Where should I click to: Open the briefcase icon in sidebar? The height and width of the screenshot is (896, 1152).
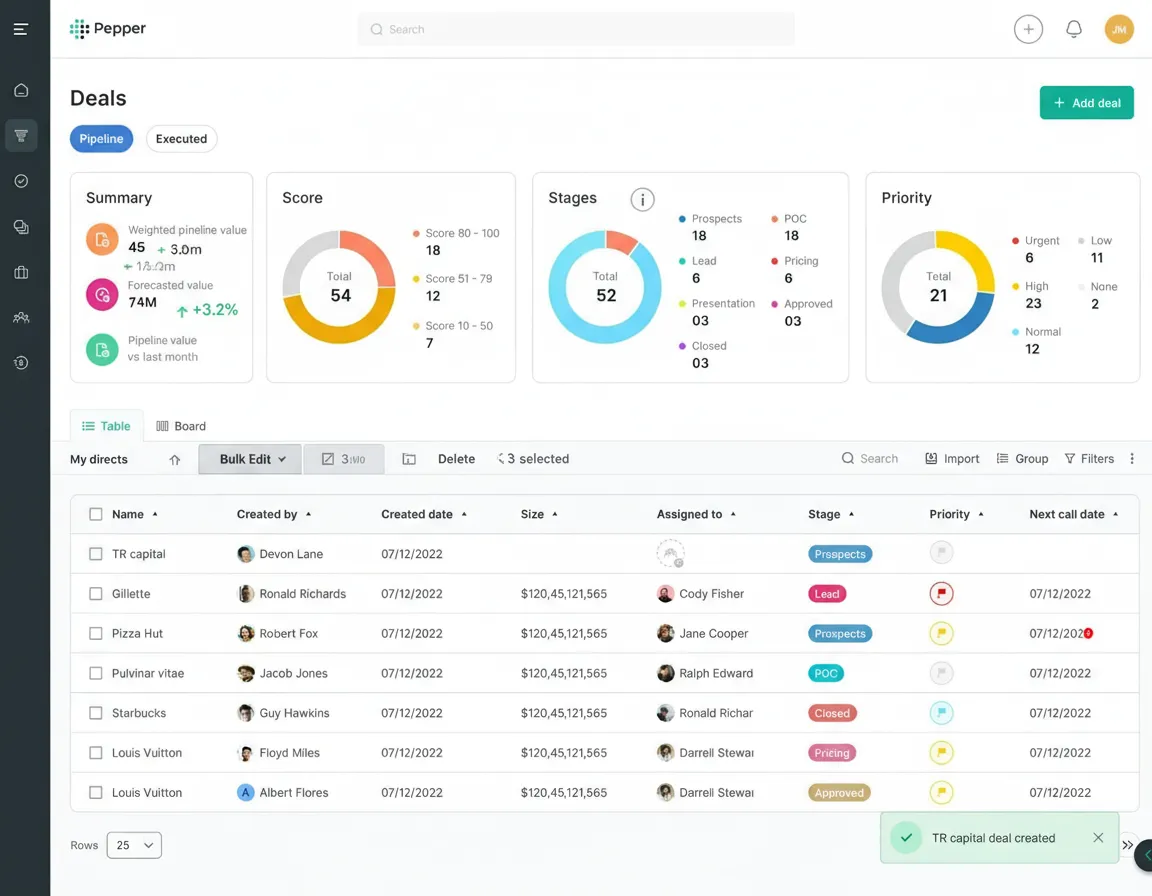pos(21,272)
